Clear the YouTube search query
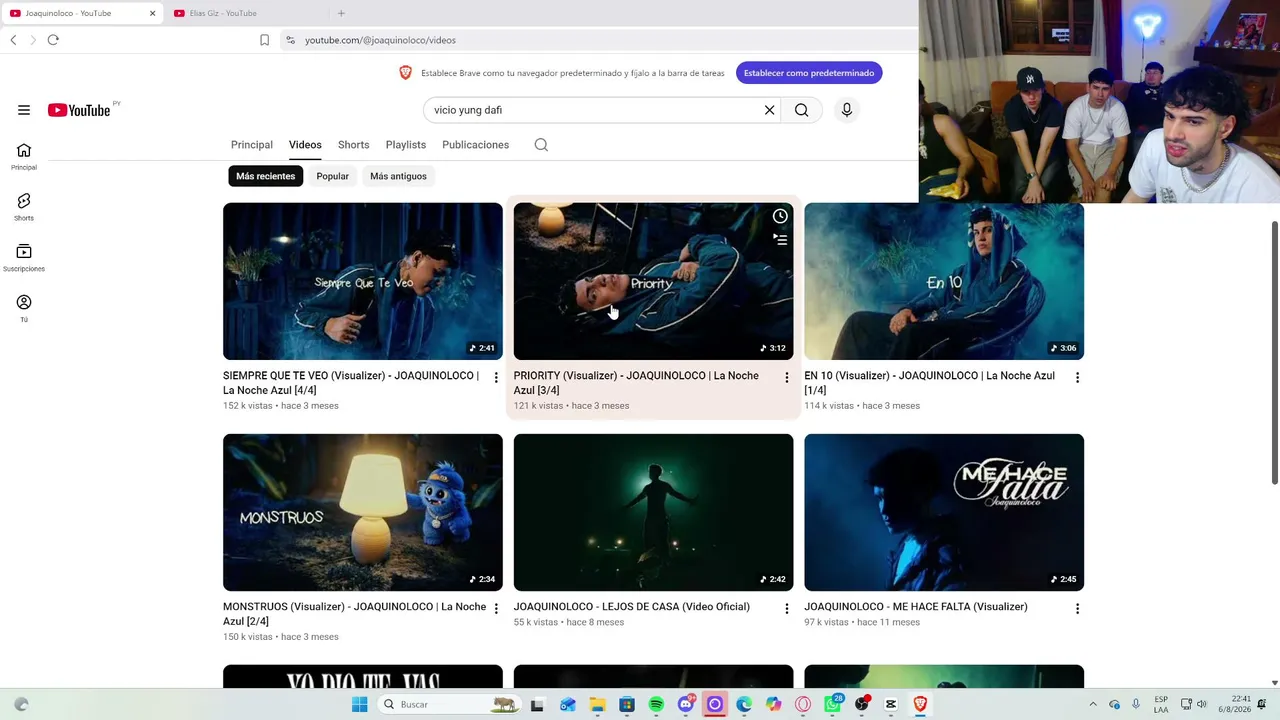The image size is (1280, 720). pos(769,110)
